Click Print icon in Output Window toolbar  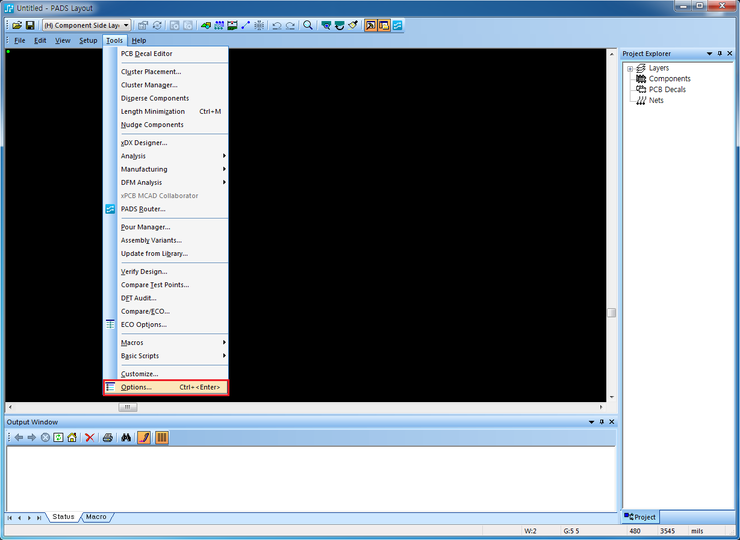(x=108, y=438)
